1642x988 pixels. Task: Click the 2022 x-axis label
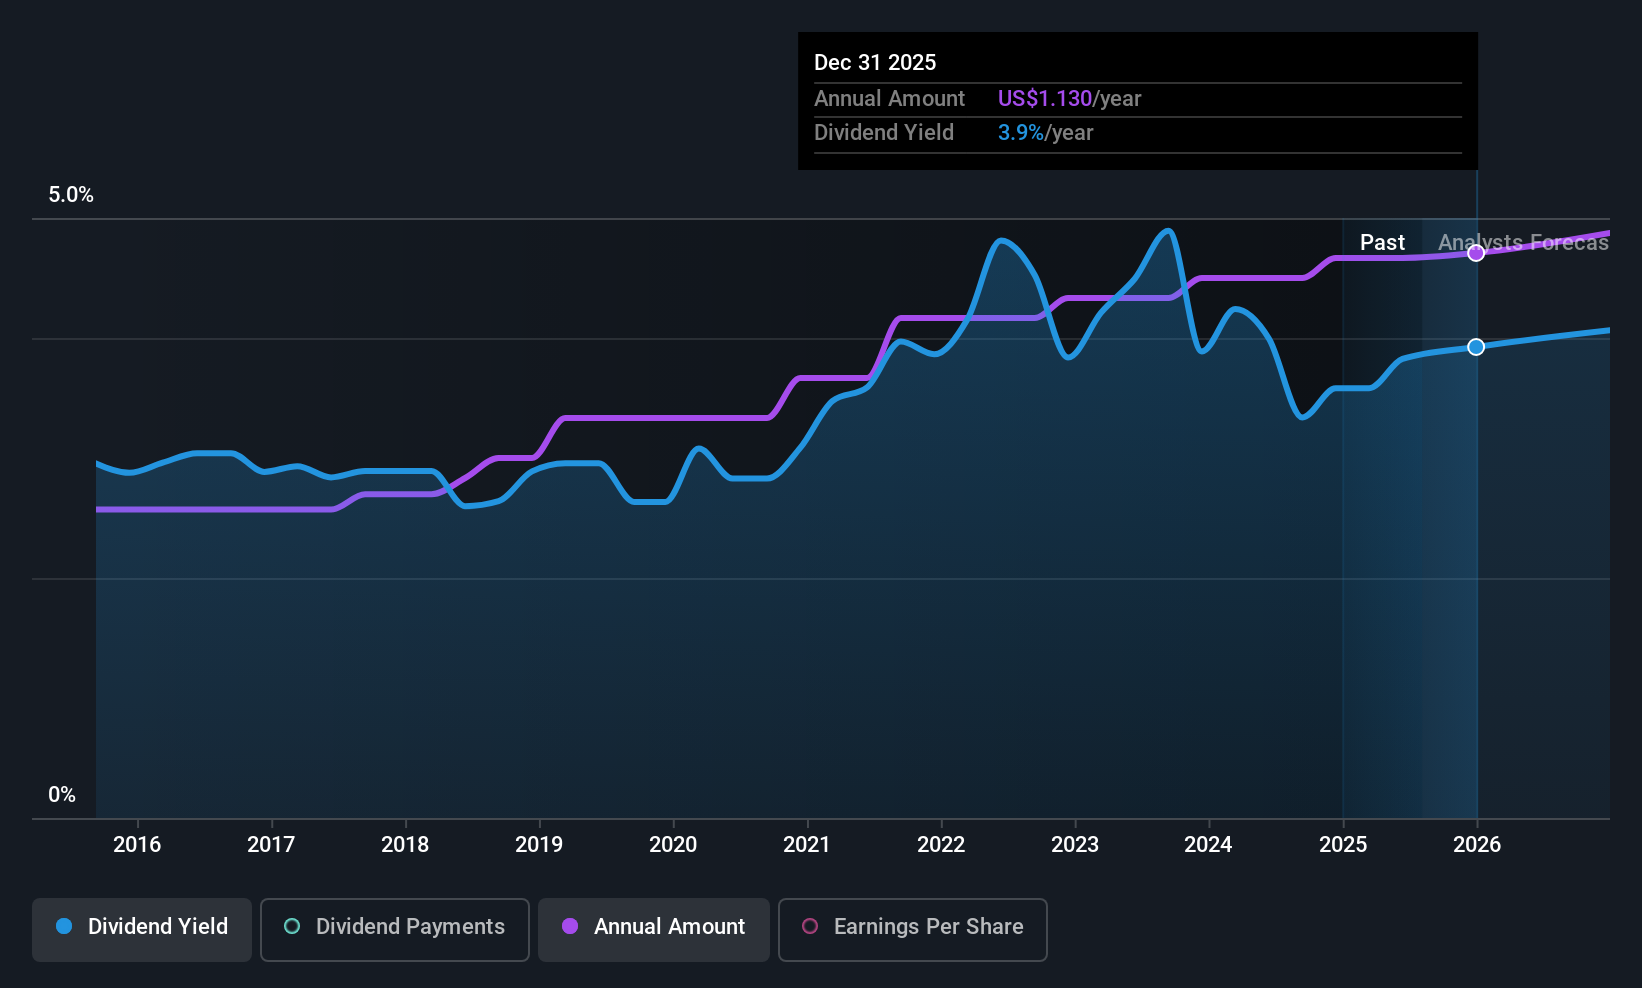tap(941, 844)
